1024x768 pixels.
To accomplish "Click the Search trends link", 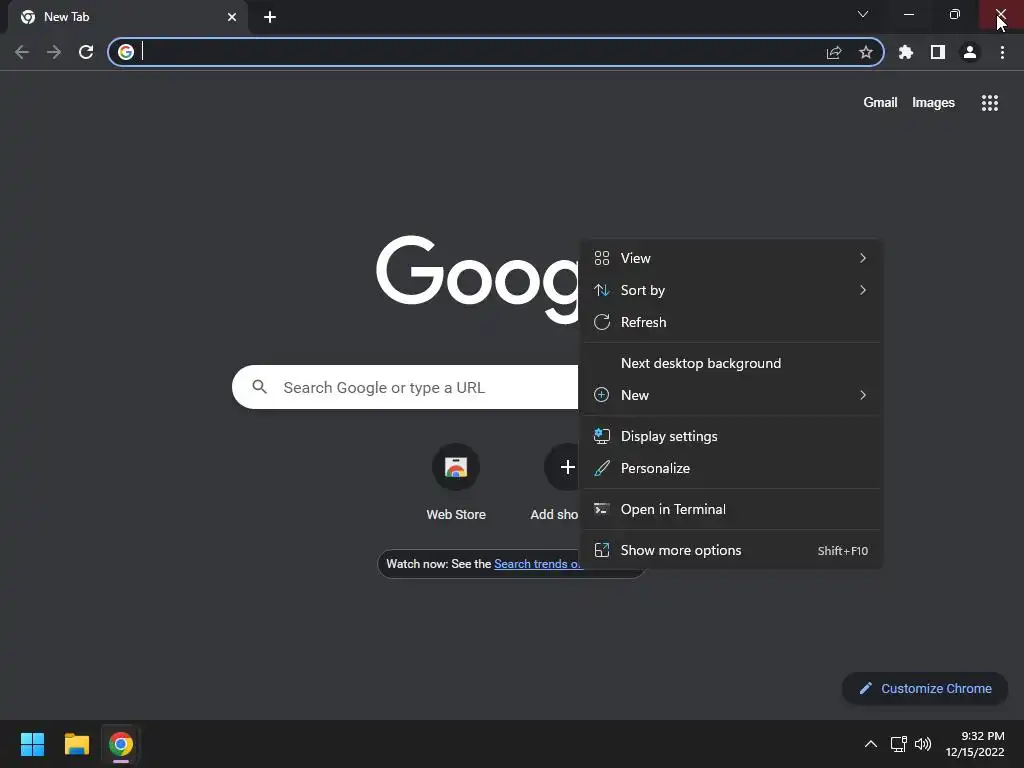I will 537,564.
